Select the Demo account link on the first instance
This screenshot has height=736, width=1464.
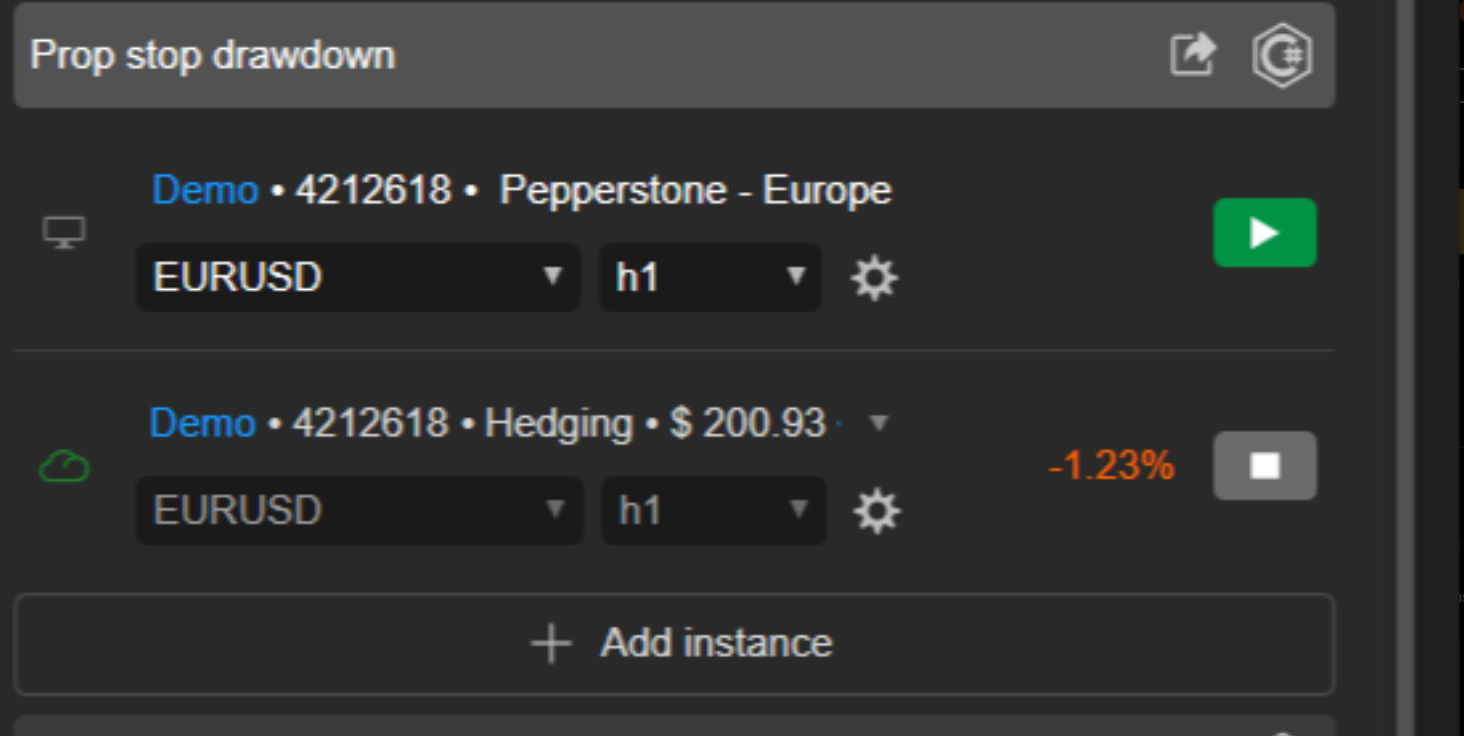pyautogui.click(x=204, y=190)
